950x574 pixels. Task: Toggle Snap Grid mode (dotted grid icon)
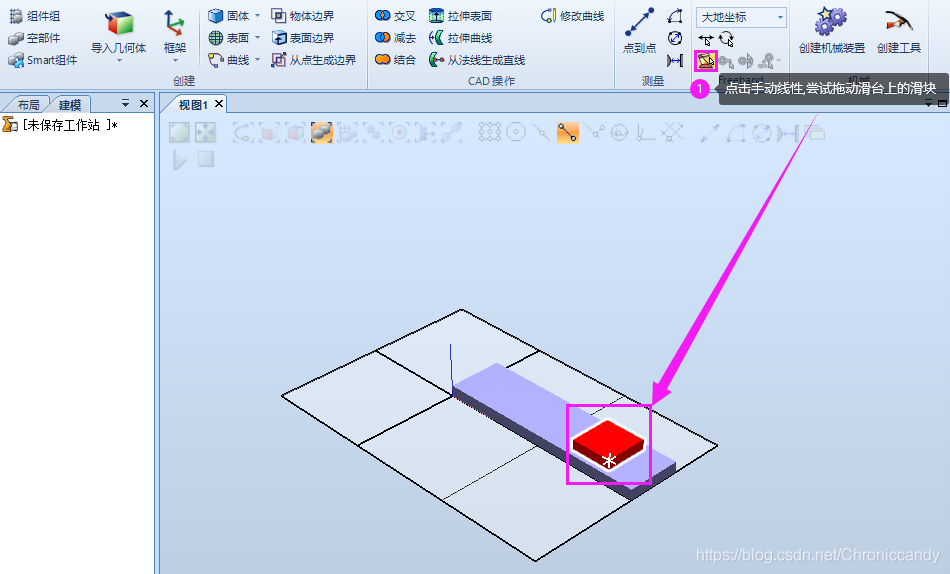[x=490, y=133]
